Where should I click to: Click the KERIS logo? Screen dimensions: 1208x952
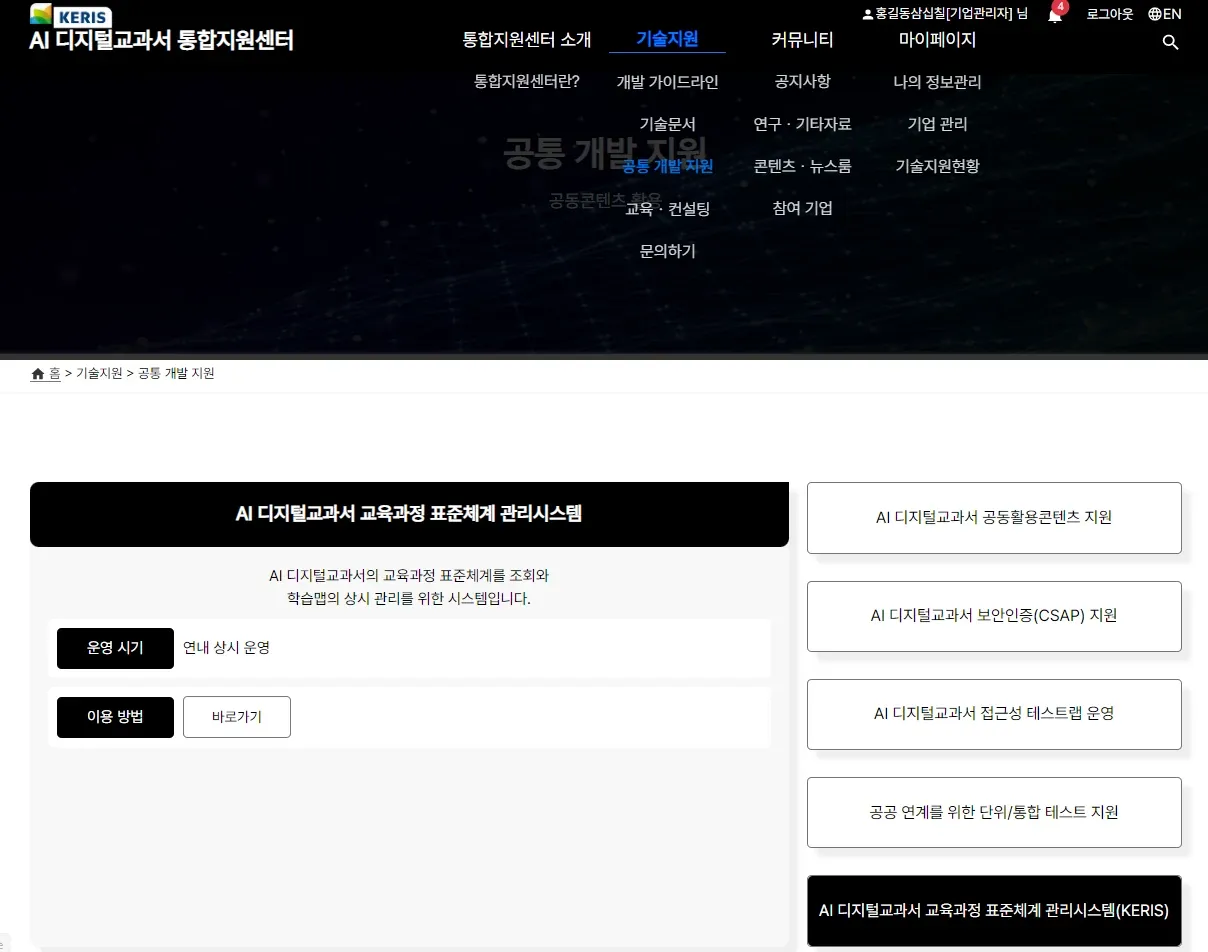(x=70, y=15)
